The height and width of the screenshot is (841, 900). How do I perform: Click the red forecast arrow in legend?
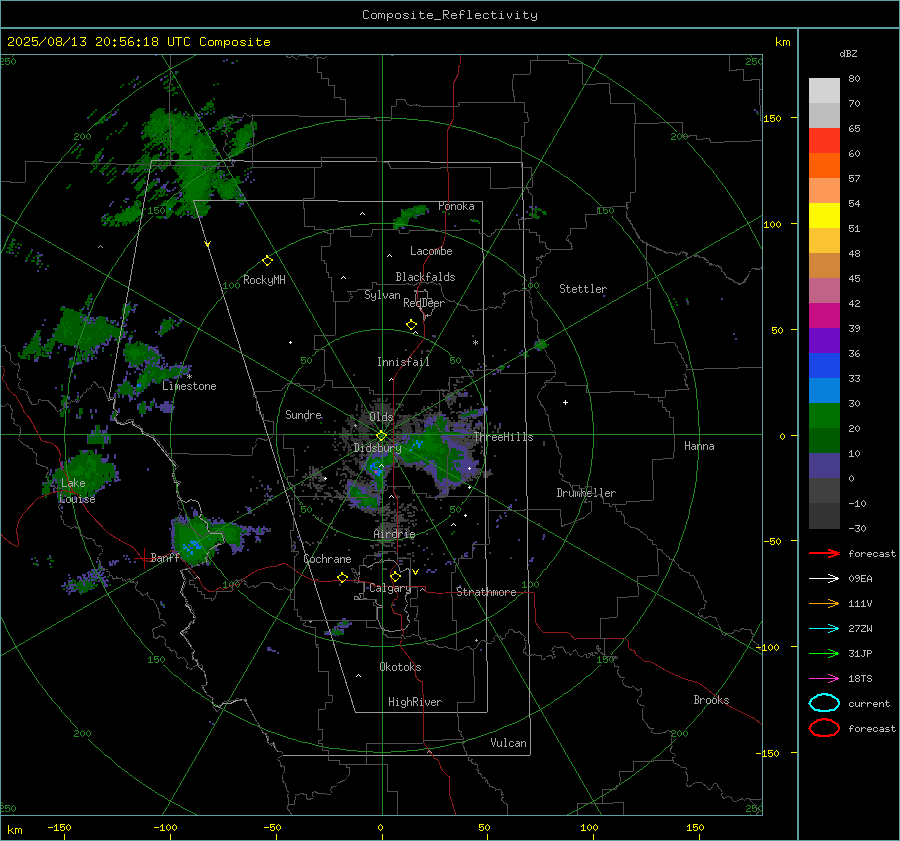[x=824, y=553]
